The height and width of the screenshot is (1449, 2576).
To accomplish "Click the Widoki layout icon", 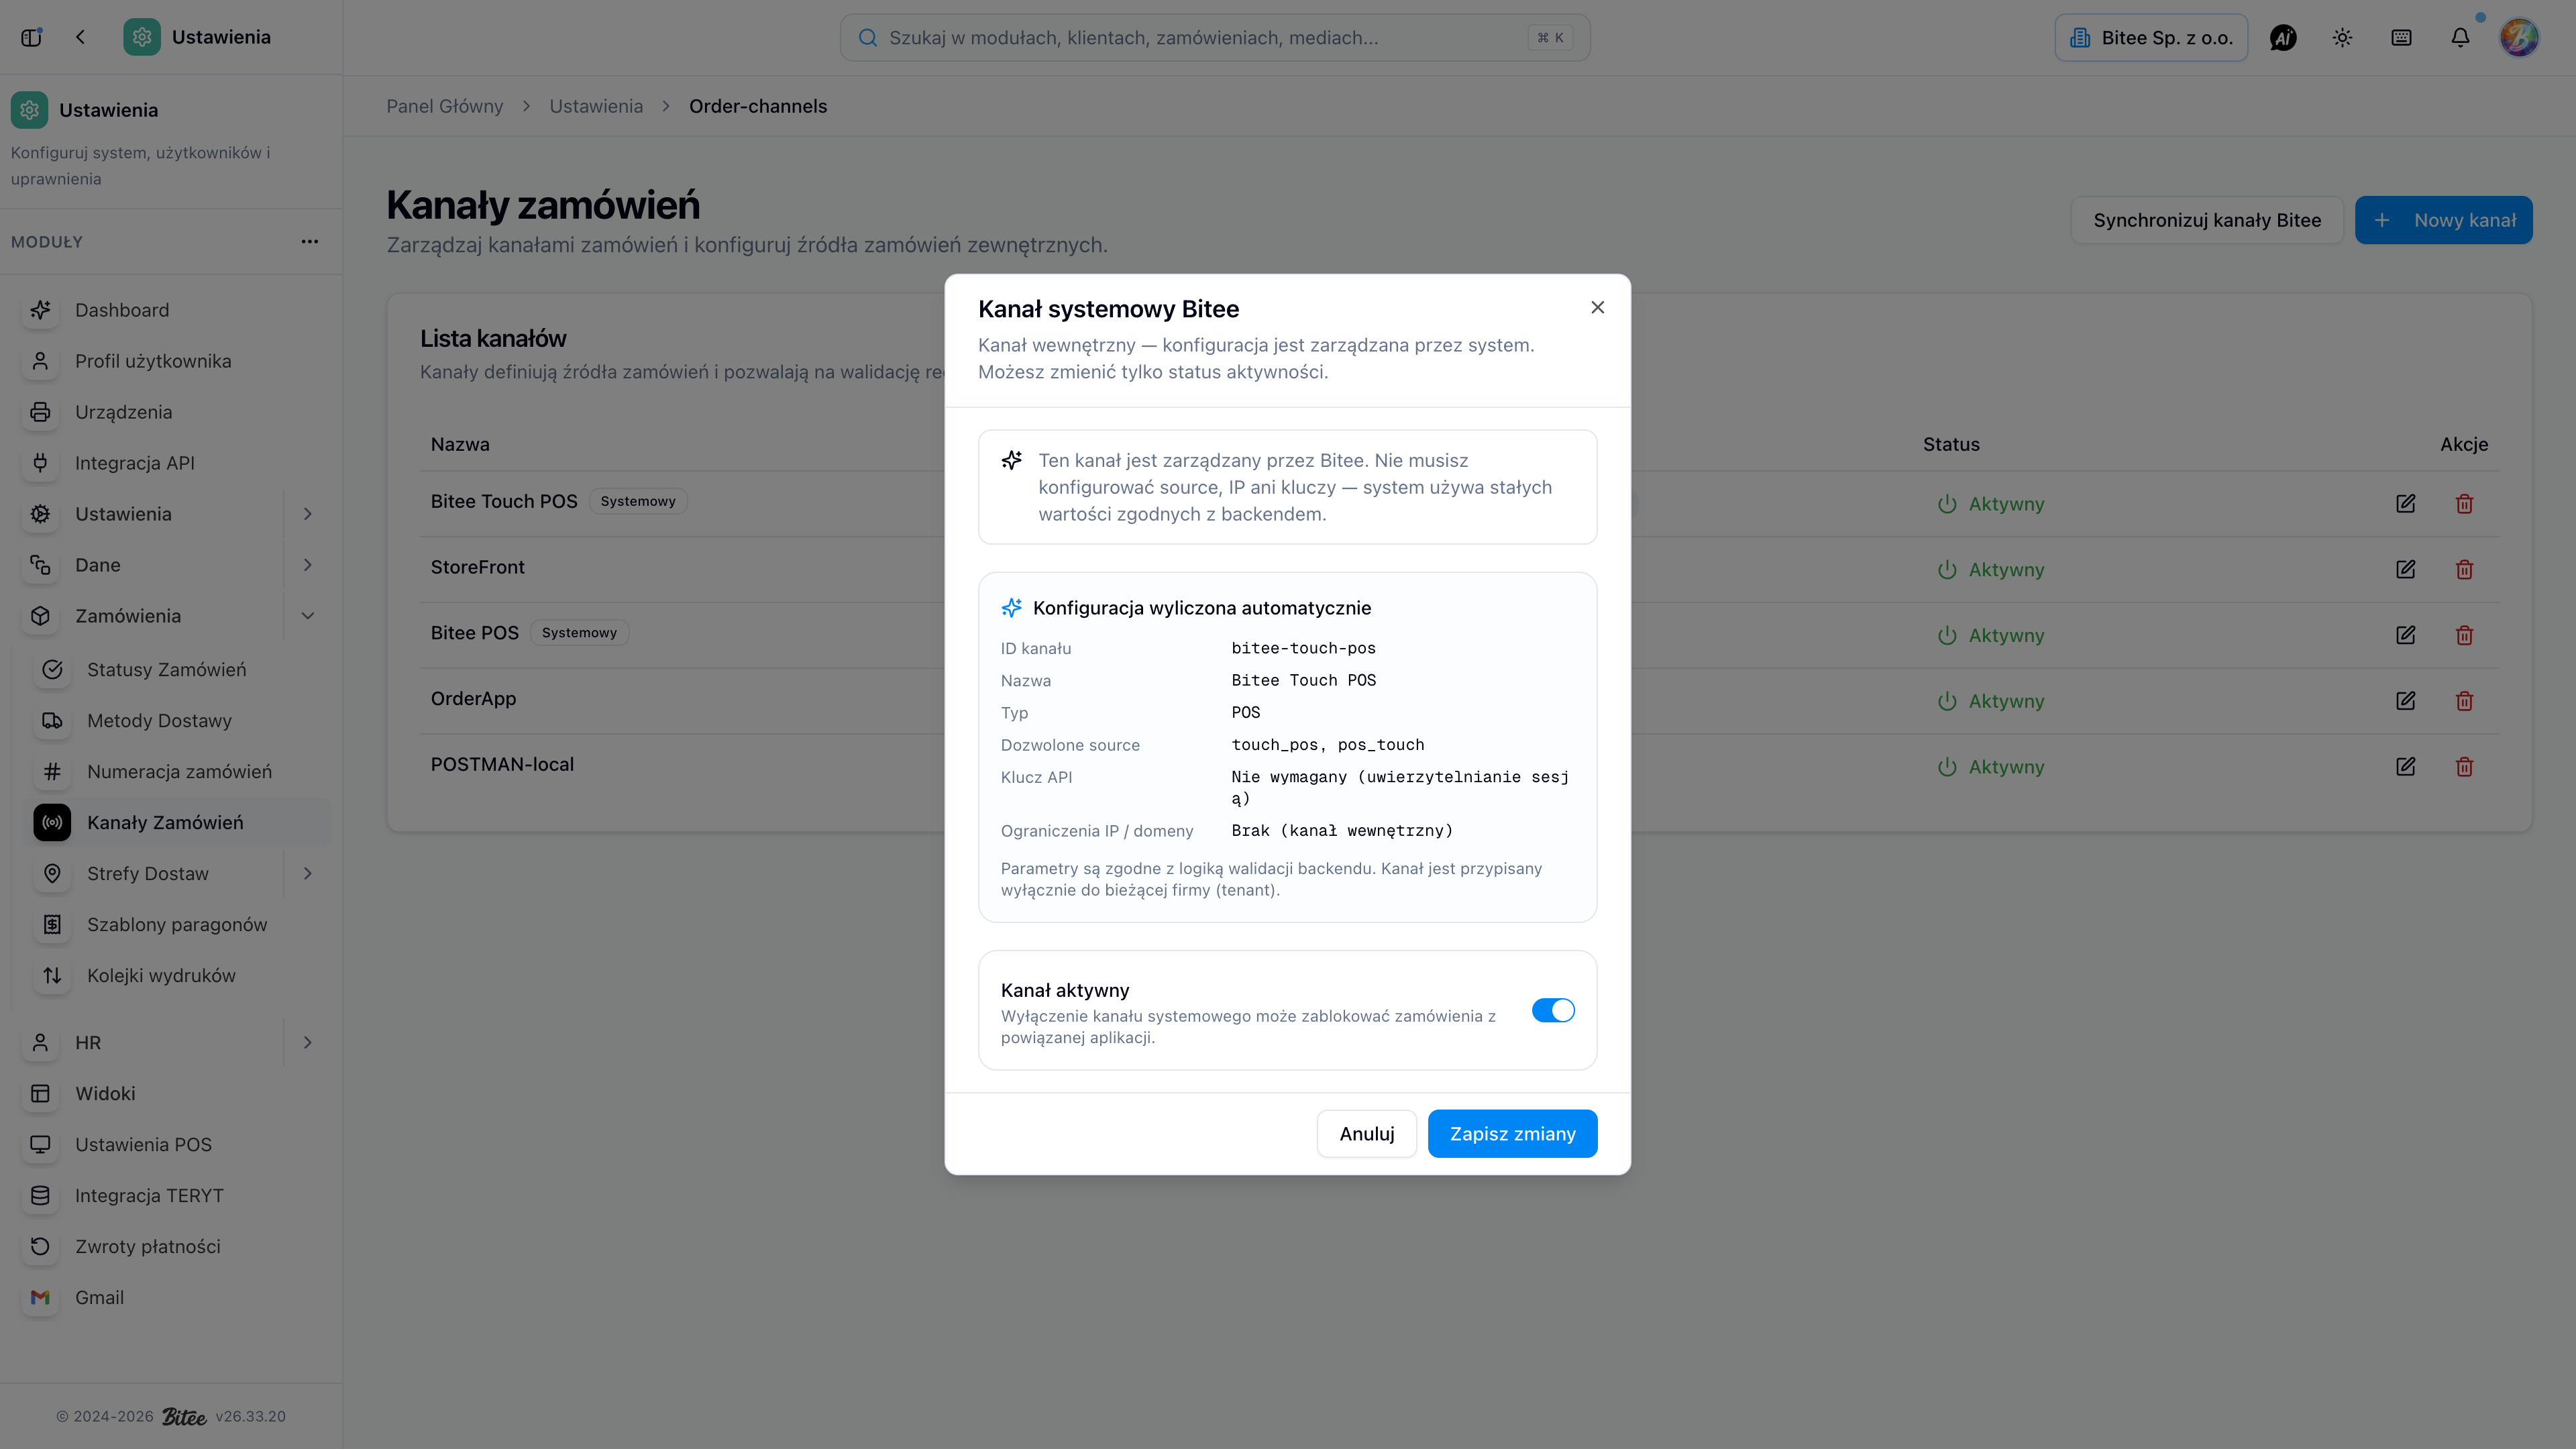I will pyautogui.click(x=40, y=1094).
